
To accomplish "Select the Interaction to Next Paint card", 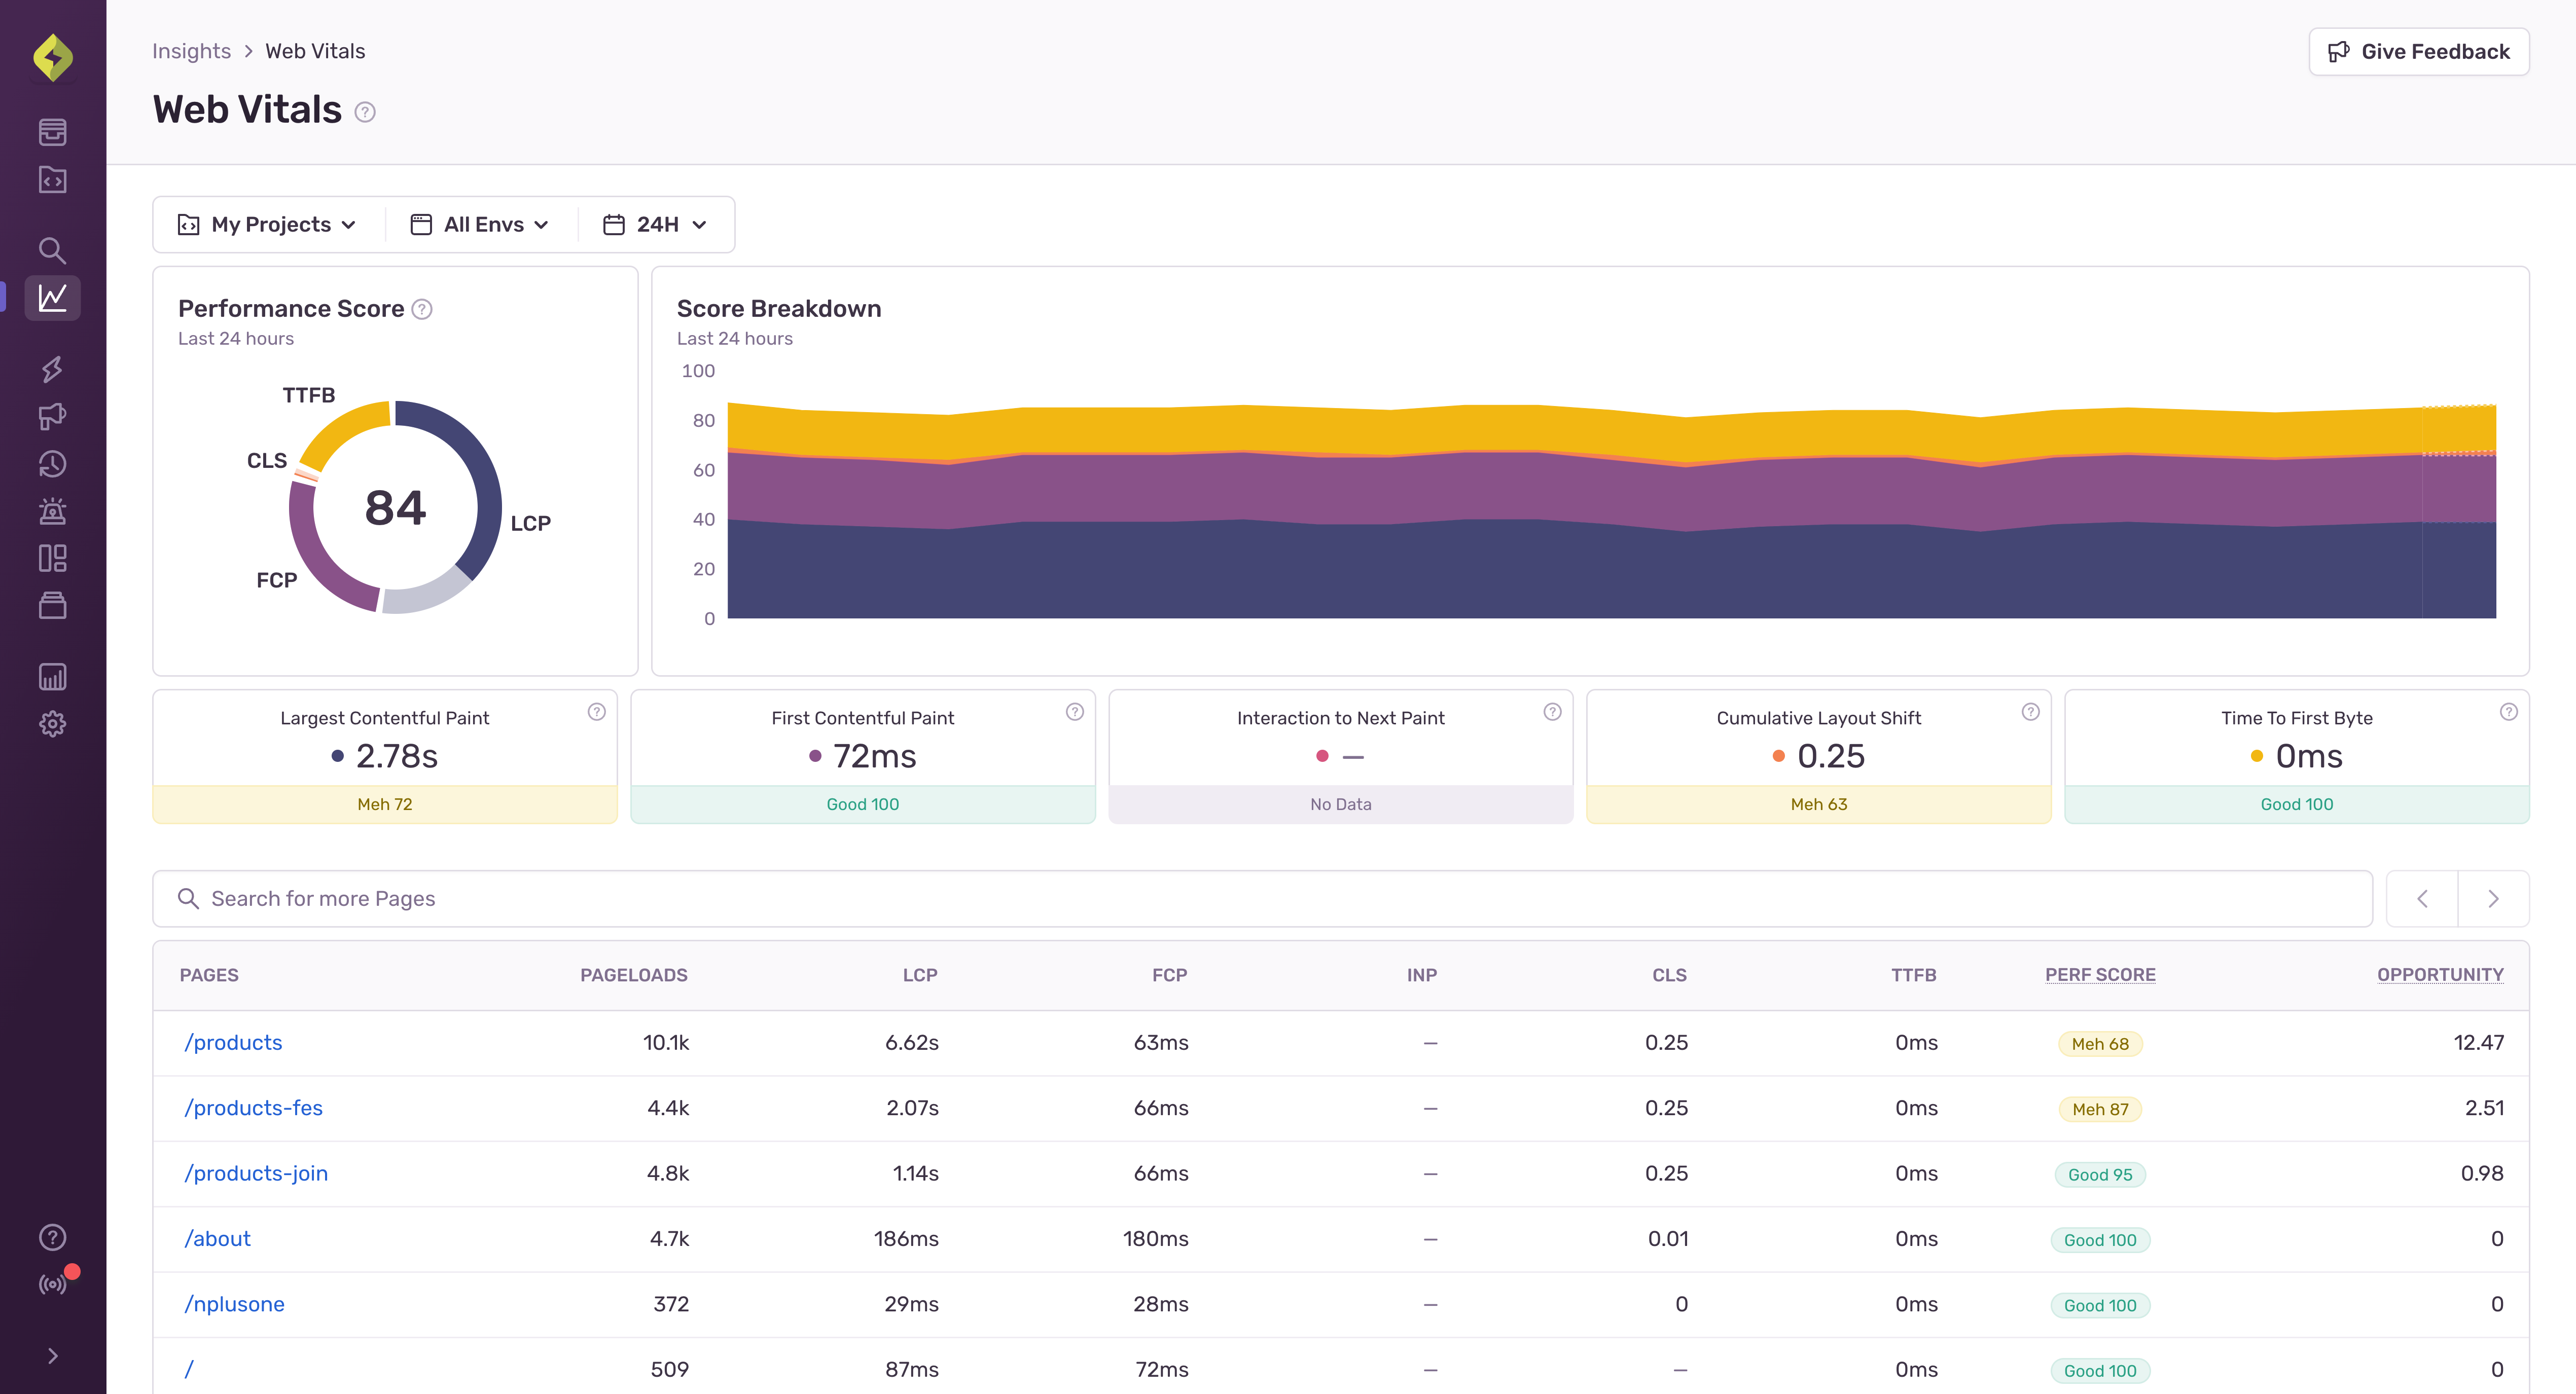I will coord(1341,757).
